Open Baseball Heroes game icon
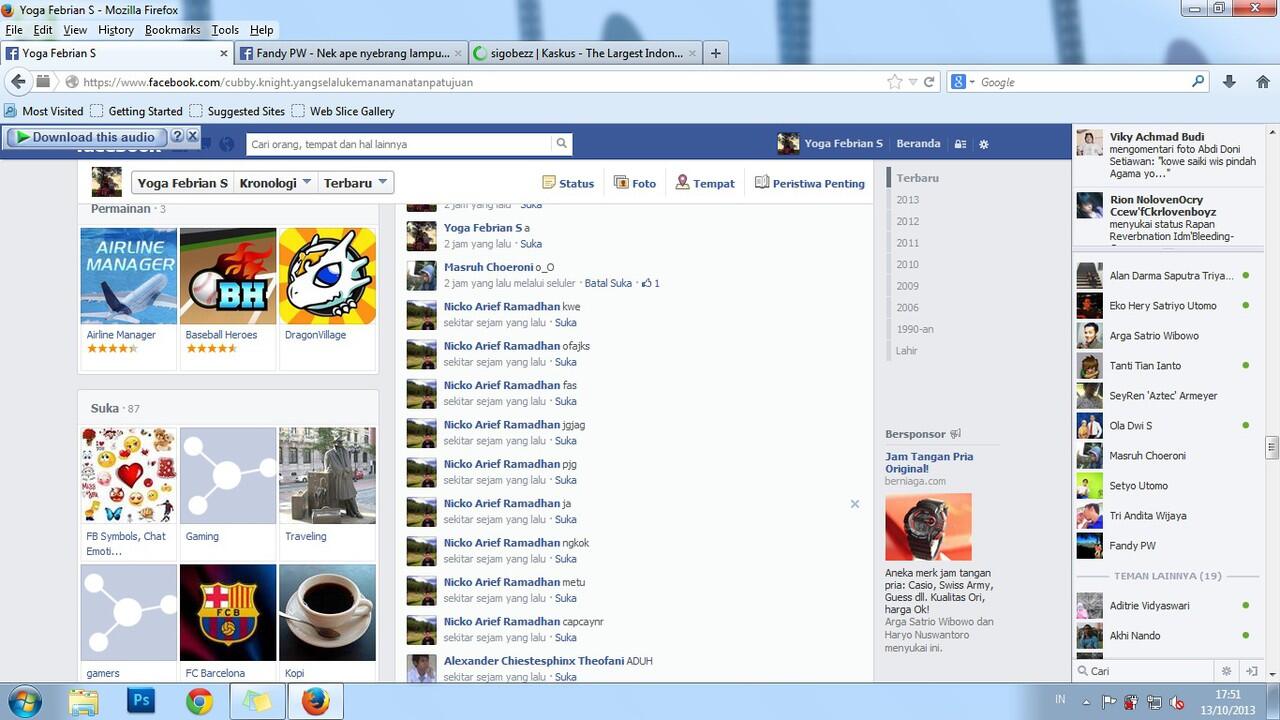Image resolution: width=1280 pixels, height=720 pixels. click(227, 276)
